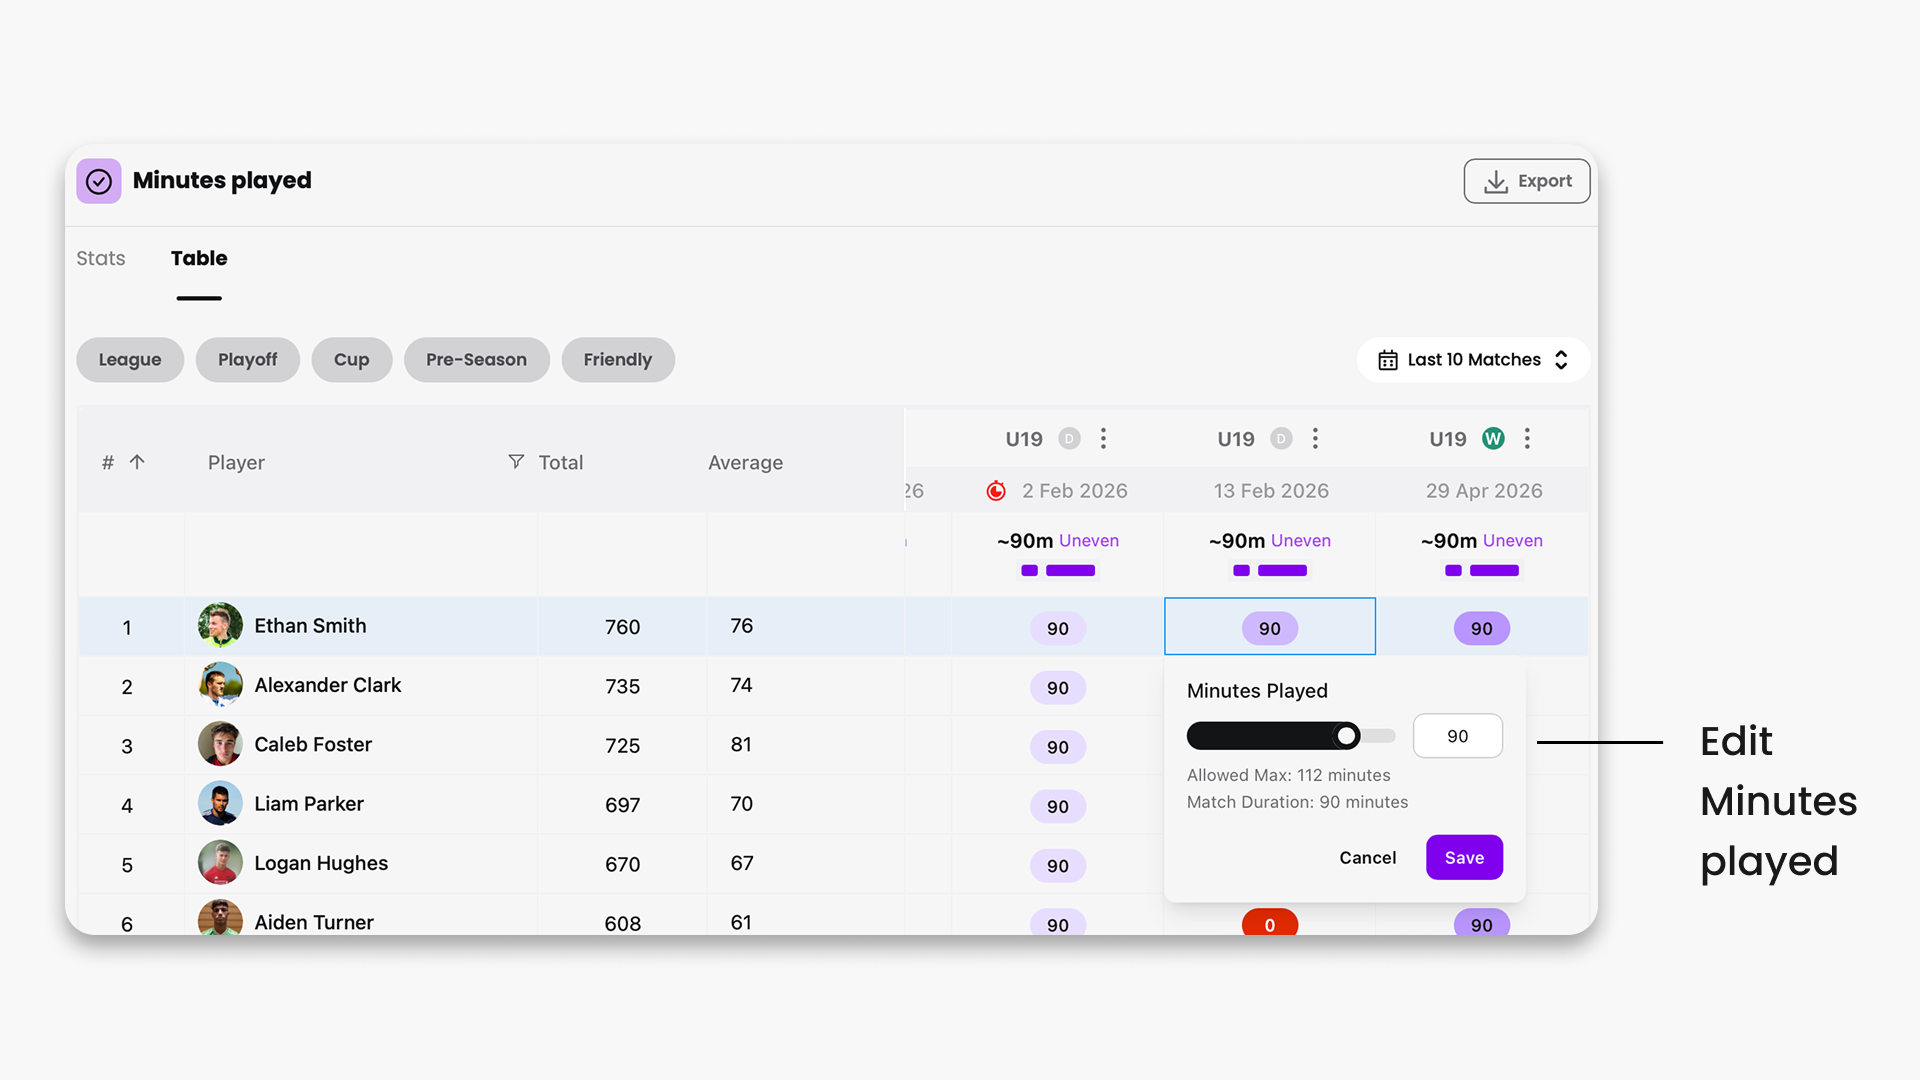Toggle the Playoff filter chip
The image size is (1920, 1080).
pyautogui.click(x=248, y=360)
